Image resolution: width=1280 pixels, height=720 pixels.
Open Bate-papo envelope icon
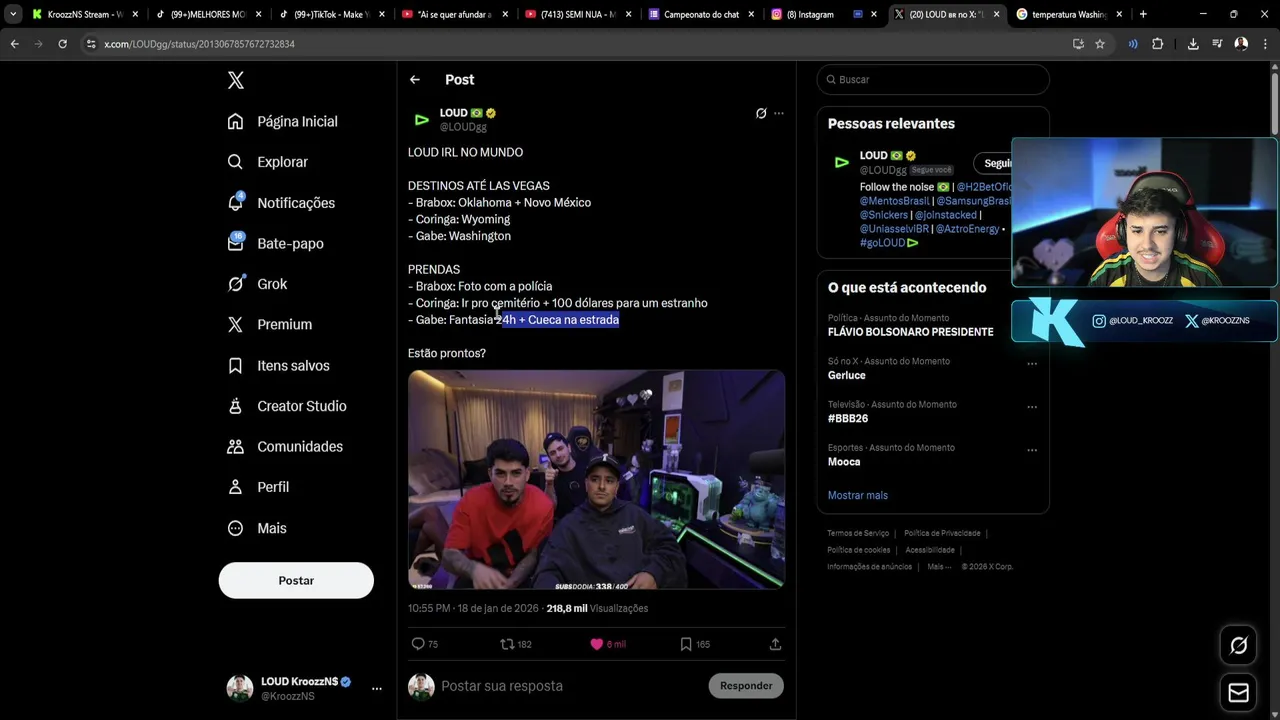coord(235,243)
